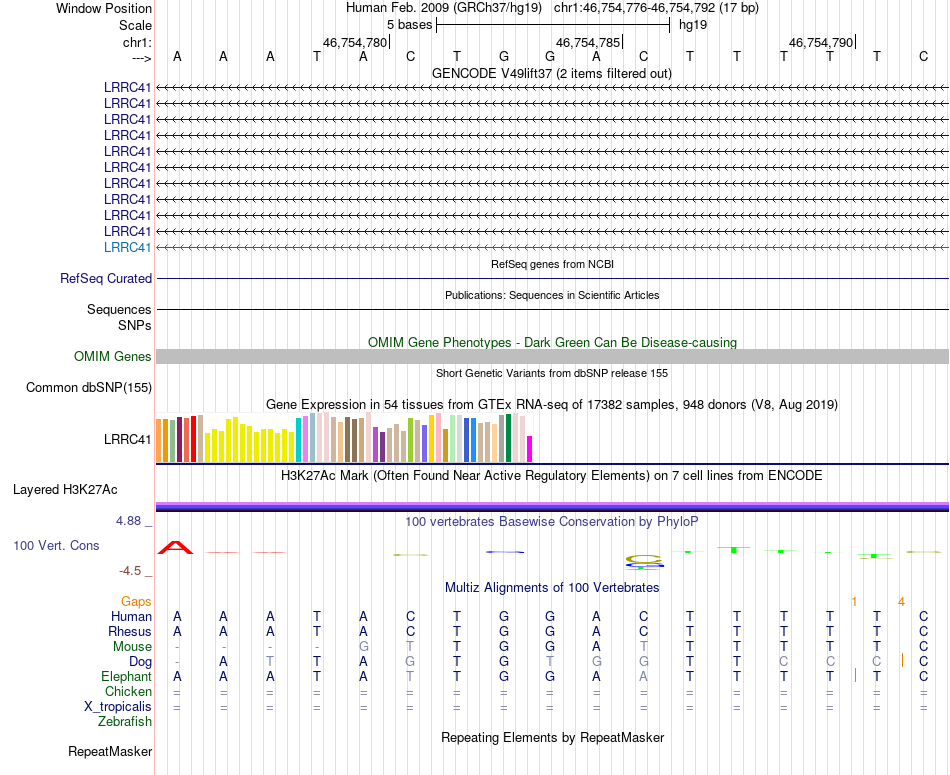
Task: Select the 'Scale' label in the base position track
Action: click(135, 25)
